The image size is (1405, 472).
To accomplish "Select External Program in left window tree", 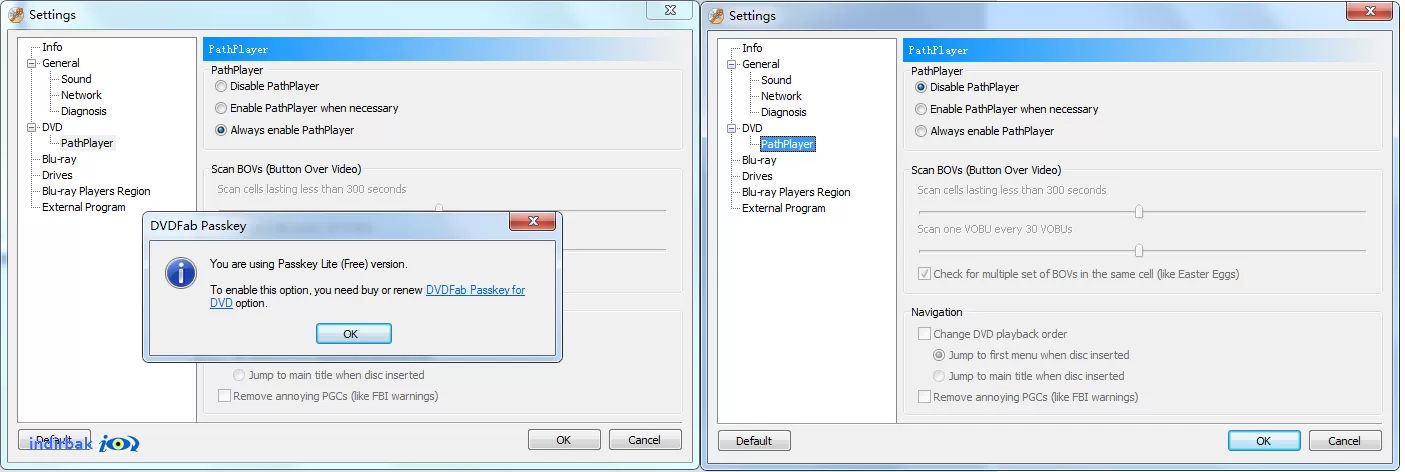I will coord(84,207).
